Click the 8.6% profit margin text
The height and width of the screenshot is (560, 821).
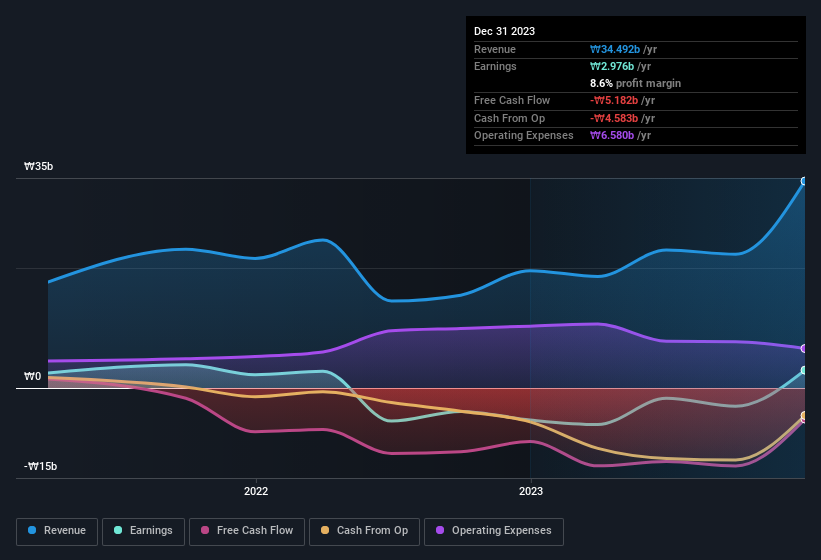[635, 83]
